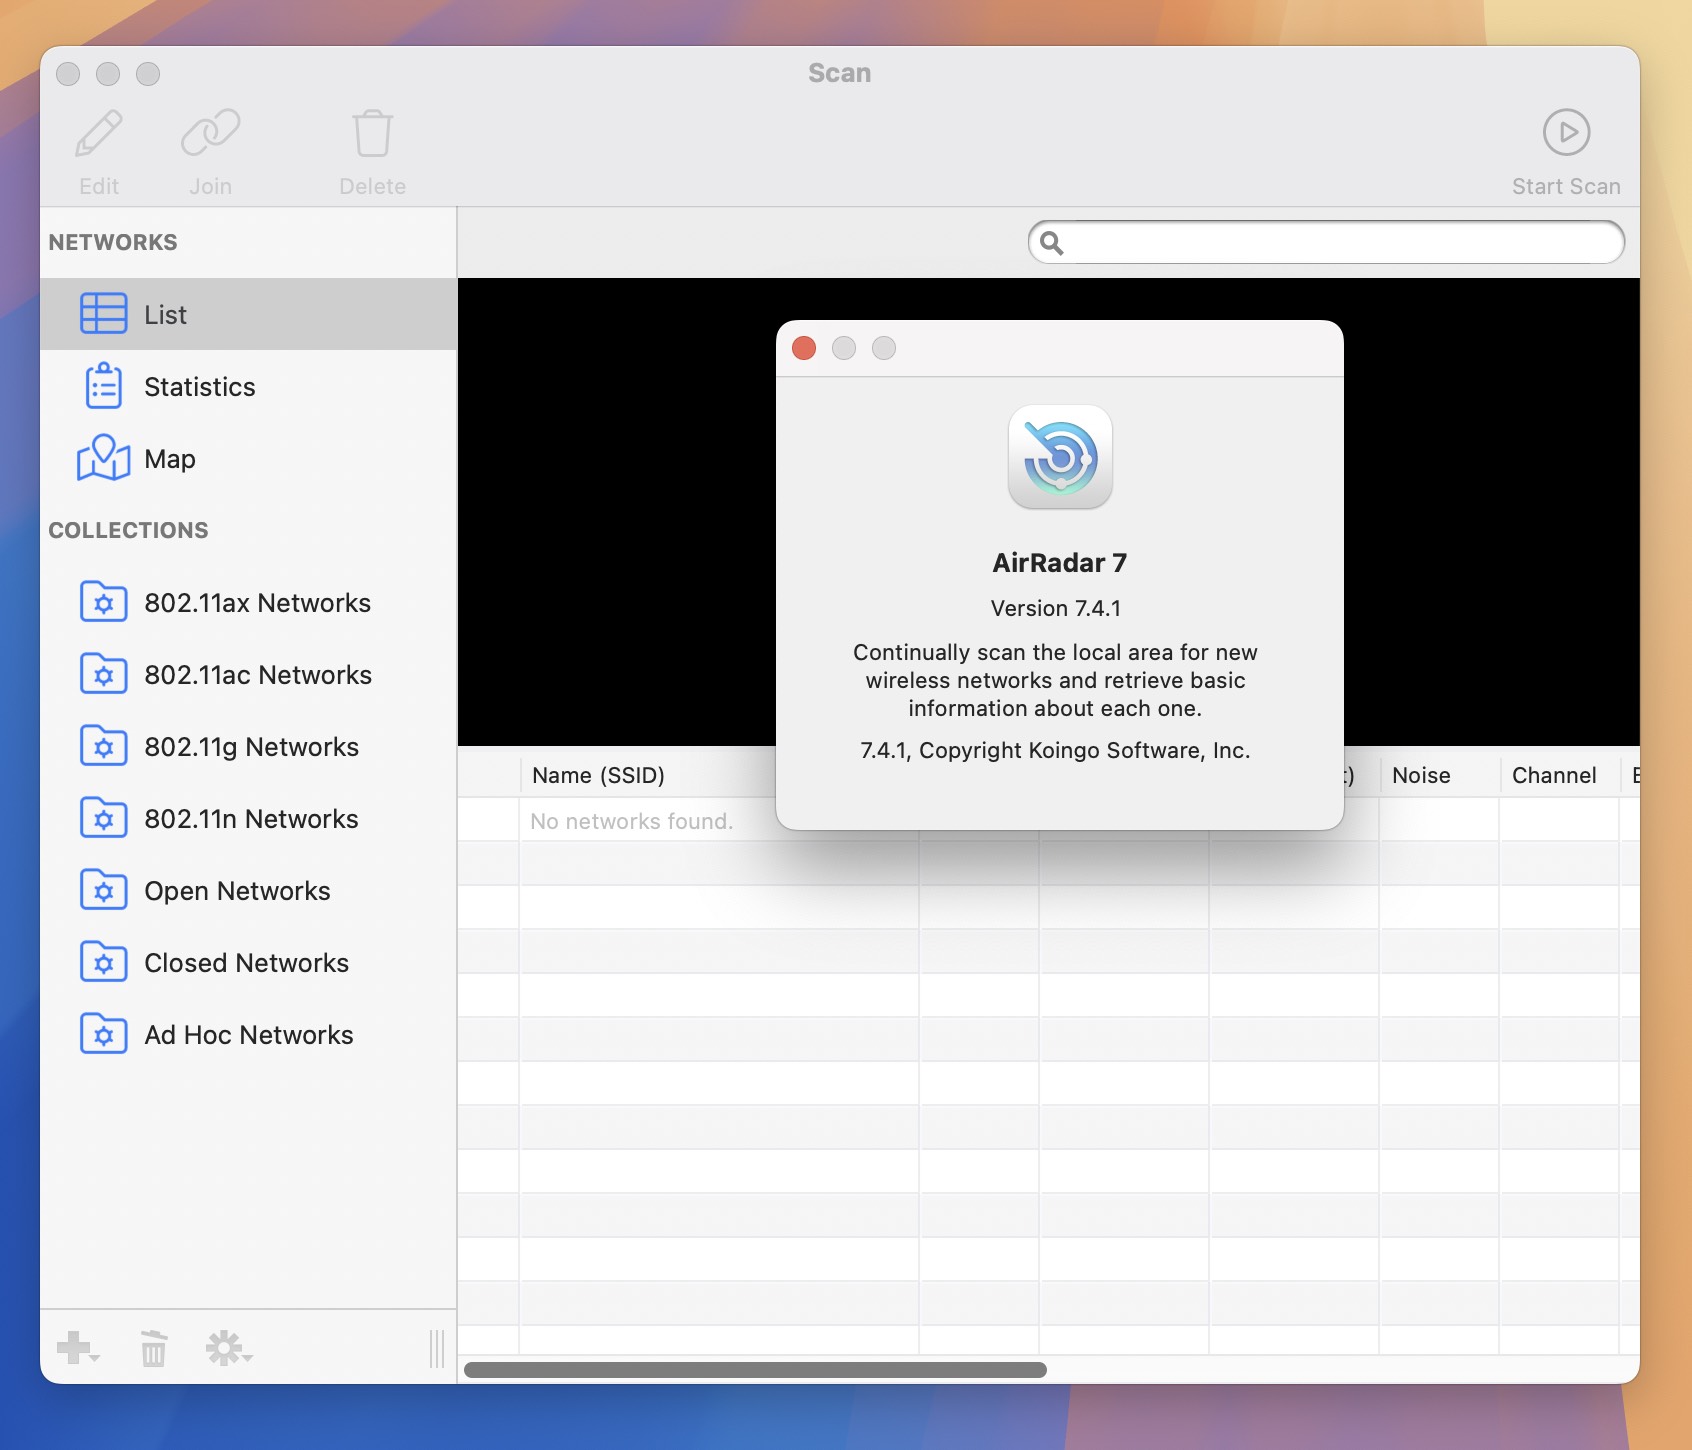Click the 802.11n Networks folder icon

click(x=103, y=818)
